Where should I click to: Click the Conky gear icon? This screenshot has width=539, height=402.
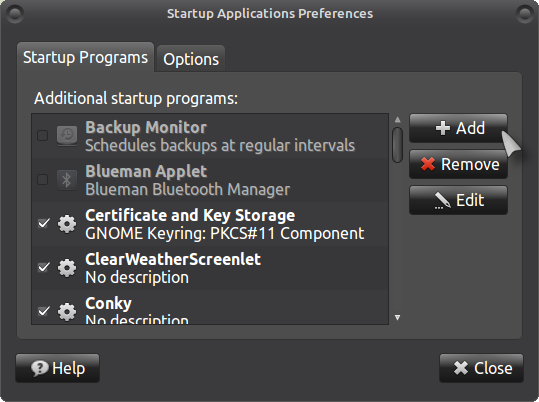[67, 312]
